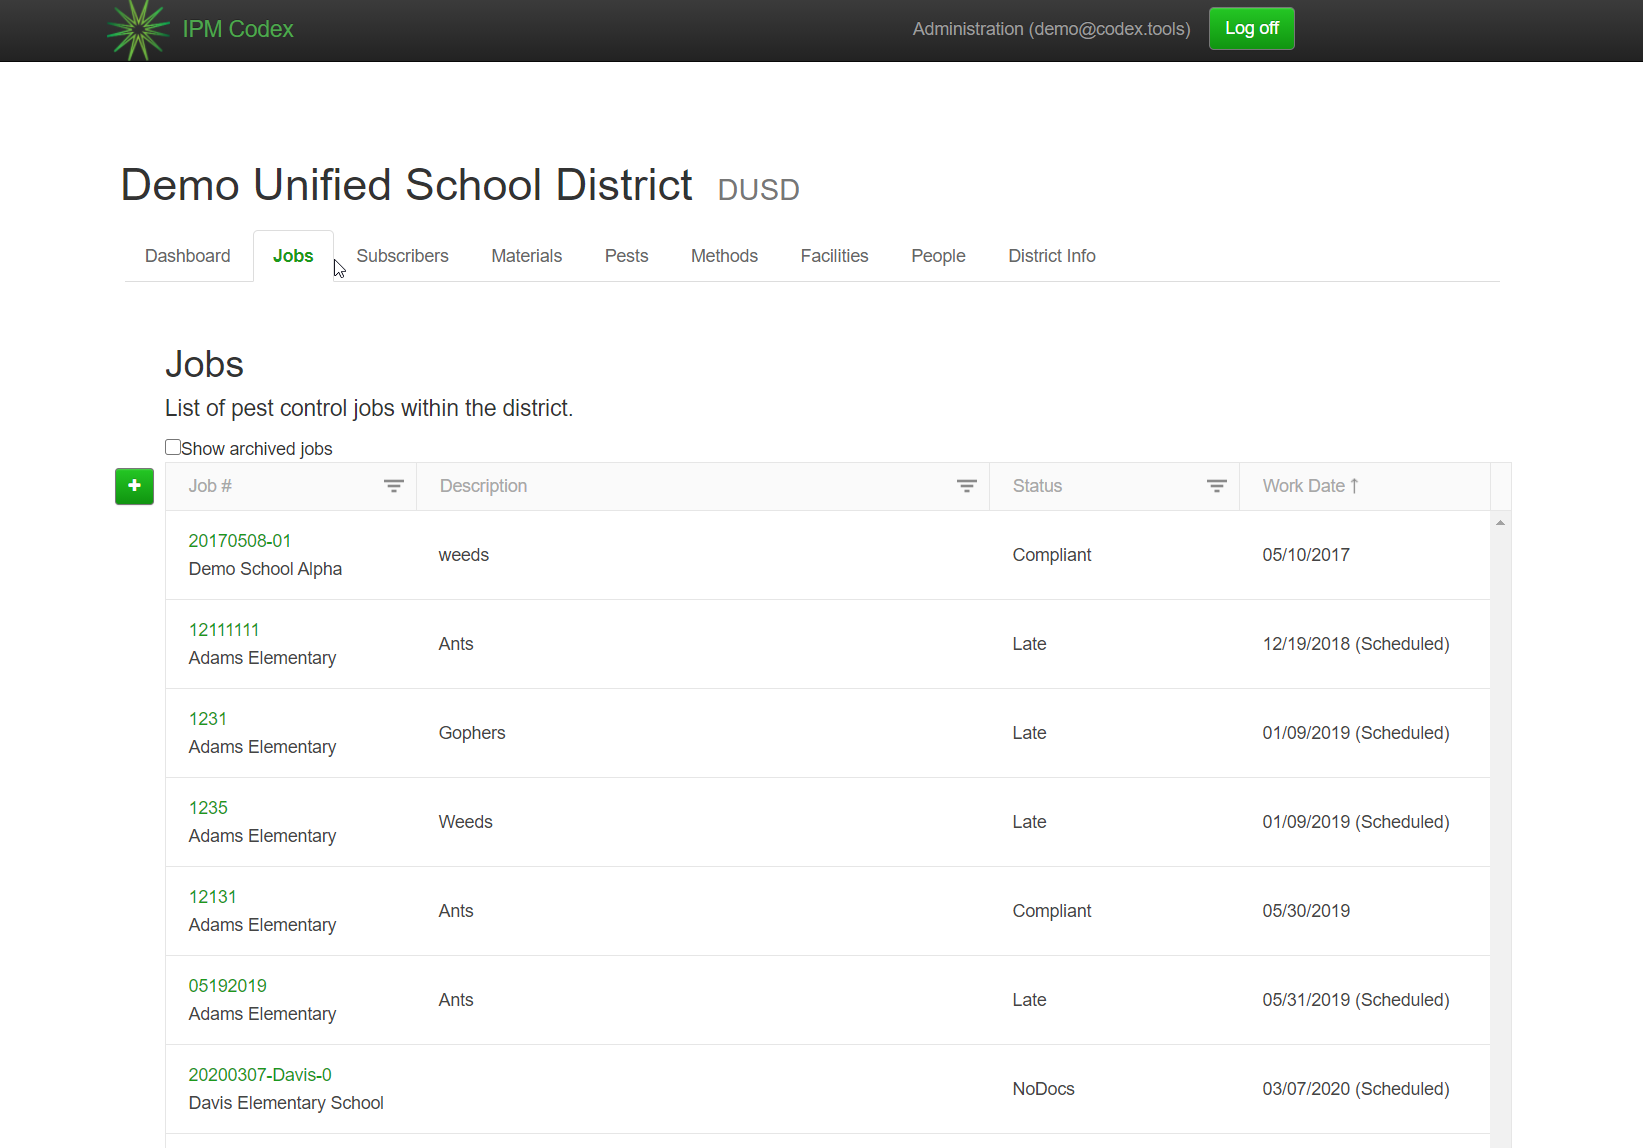Open the Subscribers tab
The height and width of the screenshot is (1148, 1643).
(x=402, y=256)
